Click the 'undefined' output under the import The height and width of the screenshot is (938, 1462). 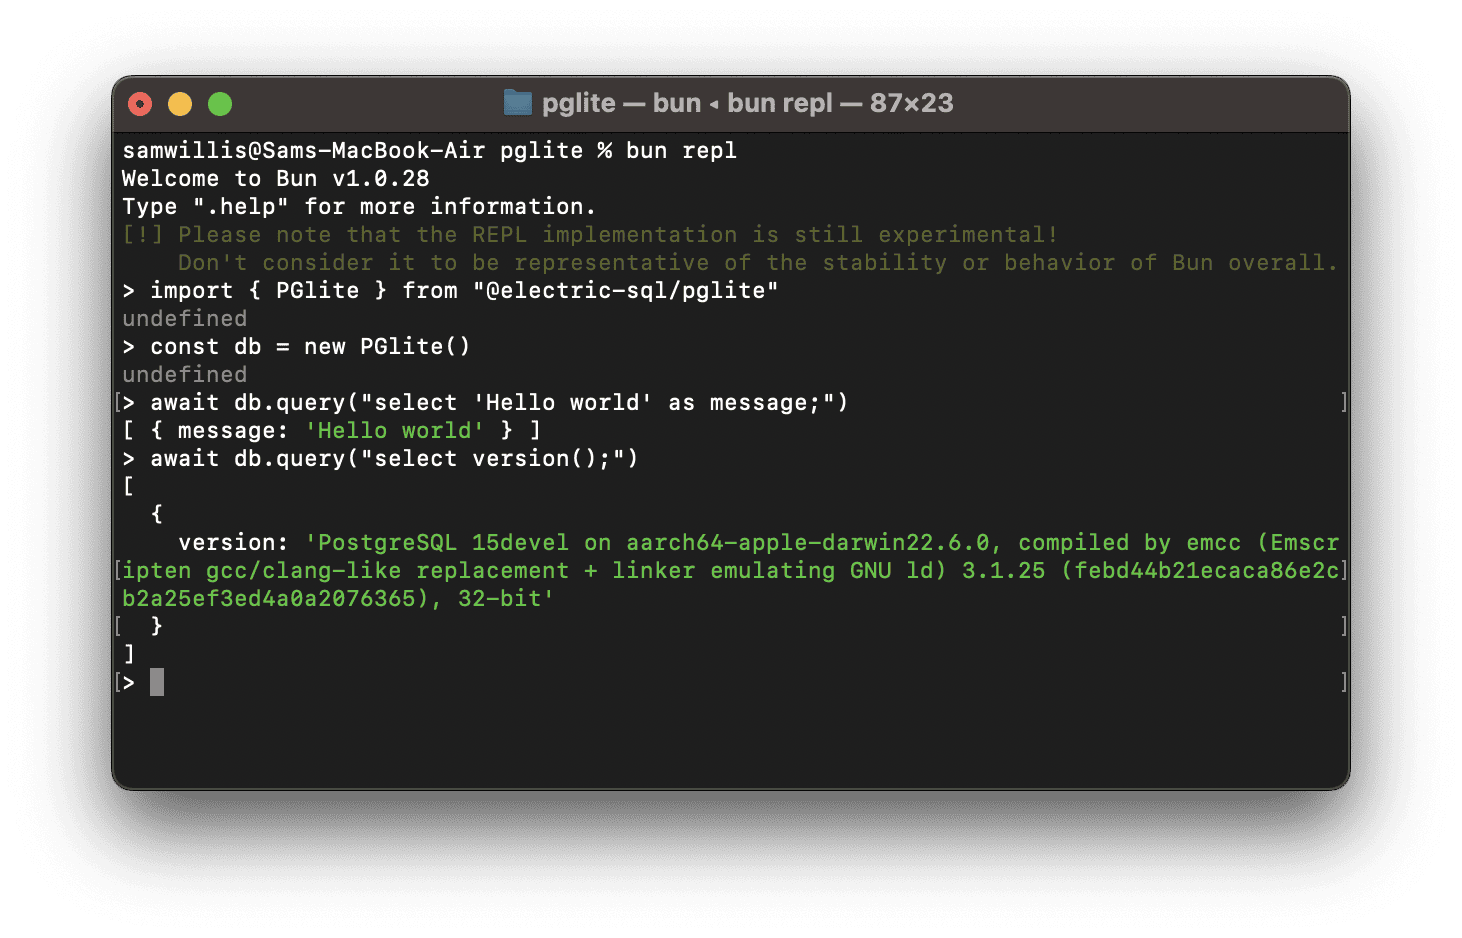point(184,318)
